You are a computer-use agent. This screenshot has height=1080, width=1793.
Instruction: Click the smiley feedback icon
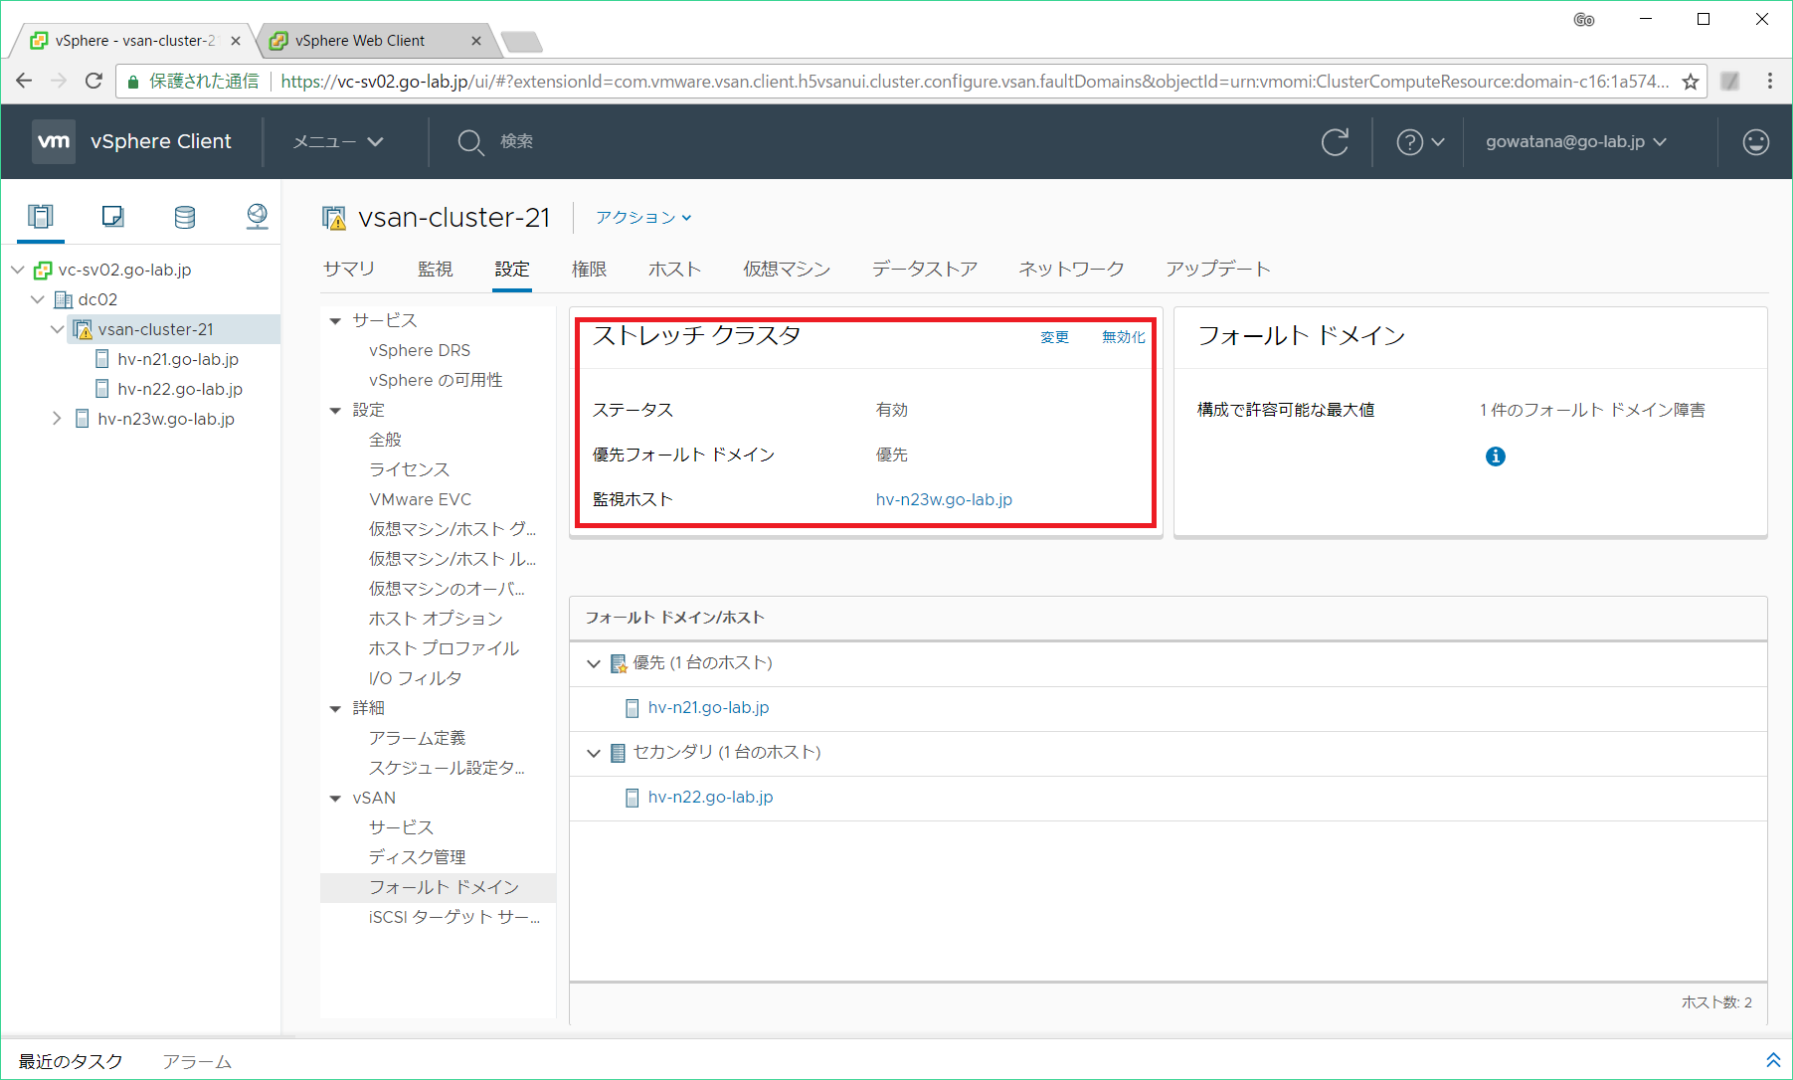(1756, 142)
